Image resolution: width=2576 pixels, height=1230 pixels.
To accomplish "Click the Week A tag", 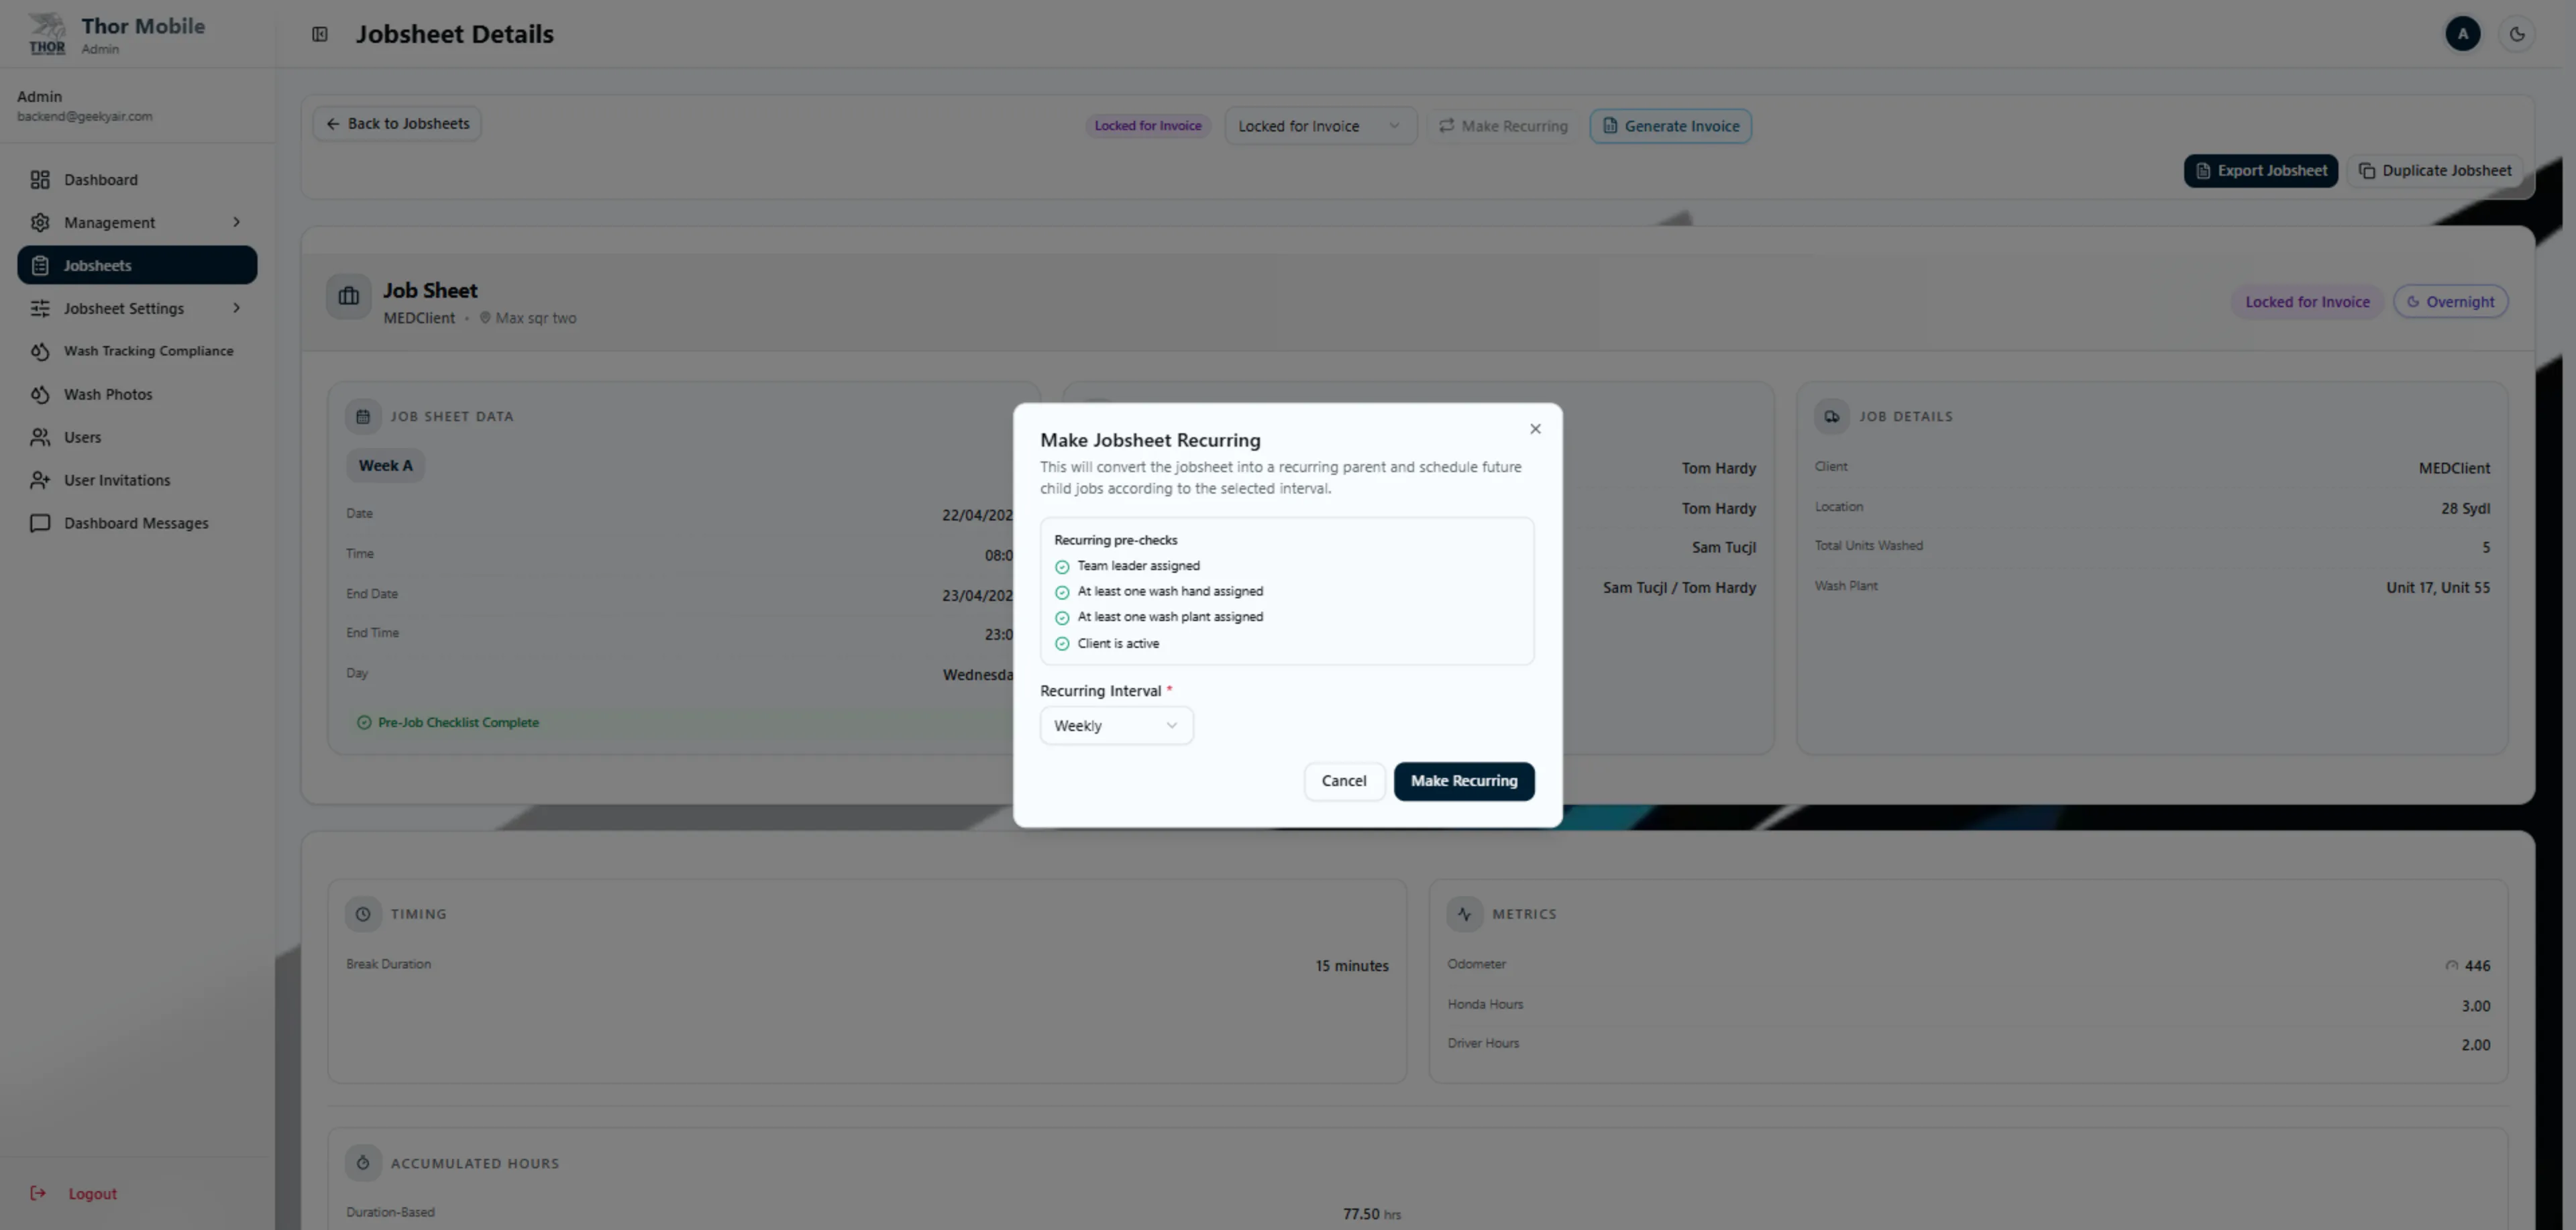I will (385, 466).
